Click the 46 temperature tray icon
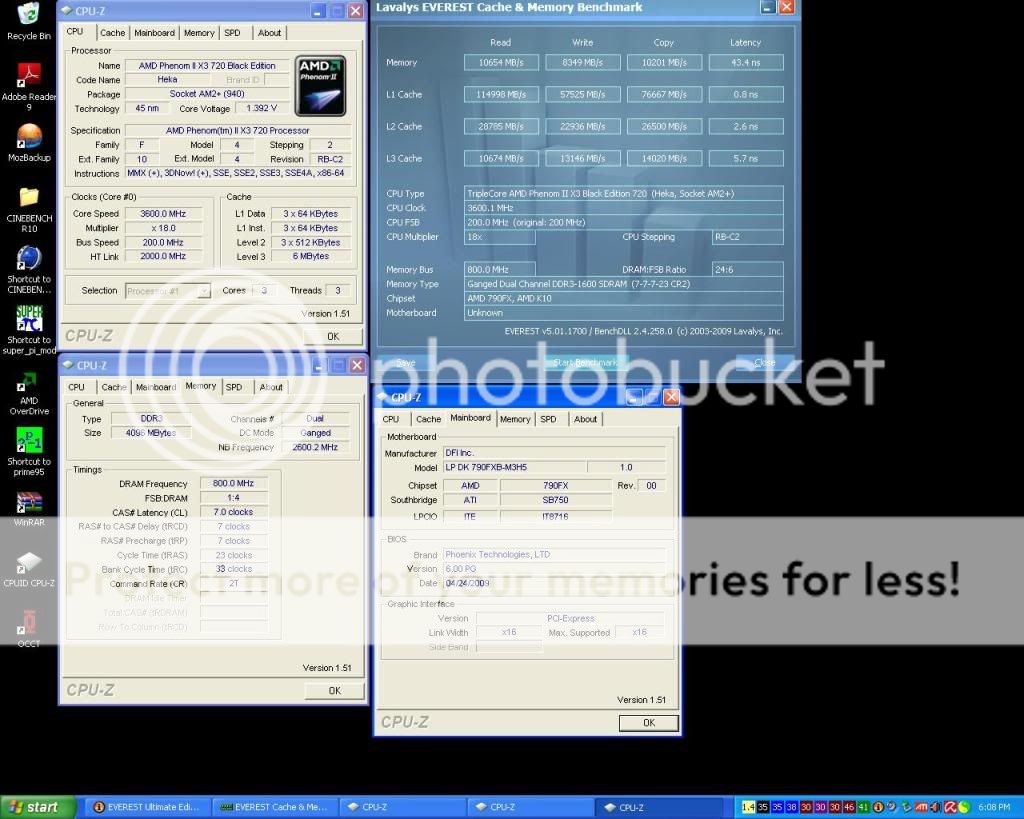This screenshot has height=819, width=1024. (849, 808)
